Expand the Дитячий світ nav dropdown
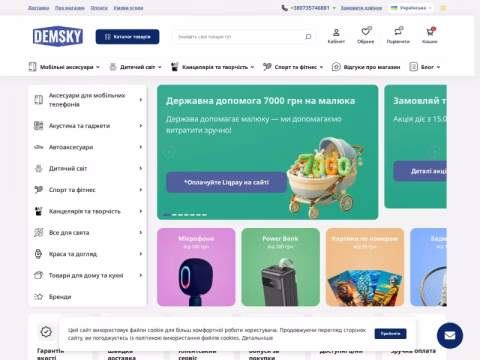This screenshot has width=480, height=360. click(x=160, y=67)
